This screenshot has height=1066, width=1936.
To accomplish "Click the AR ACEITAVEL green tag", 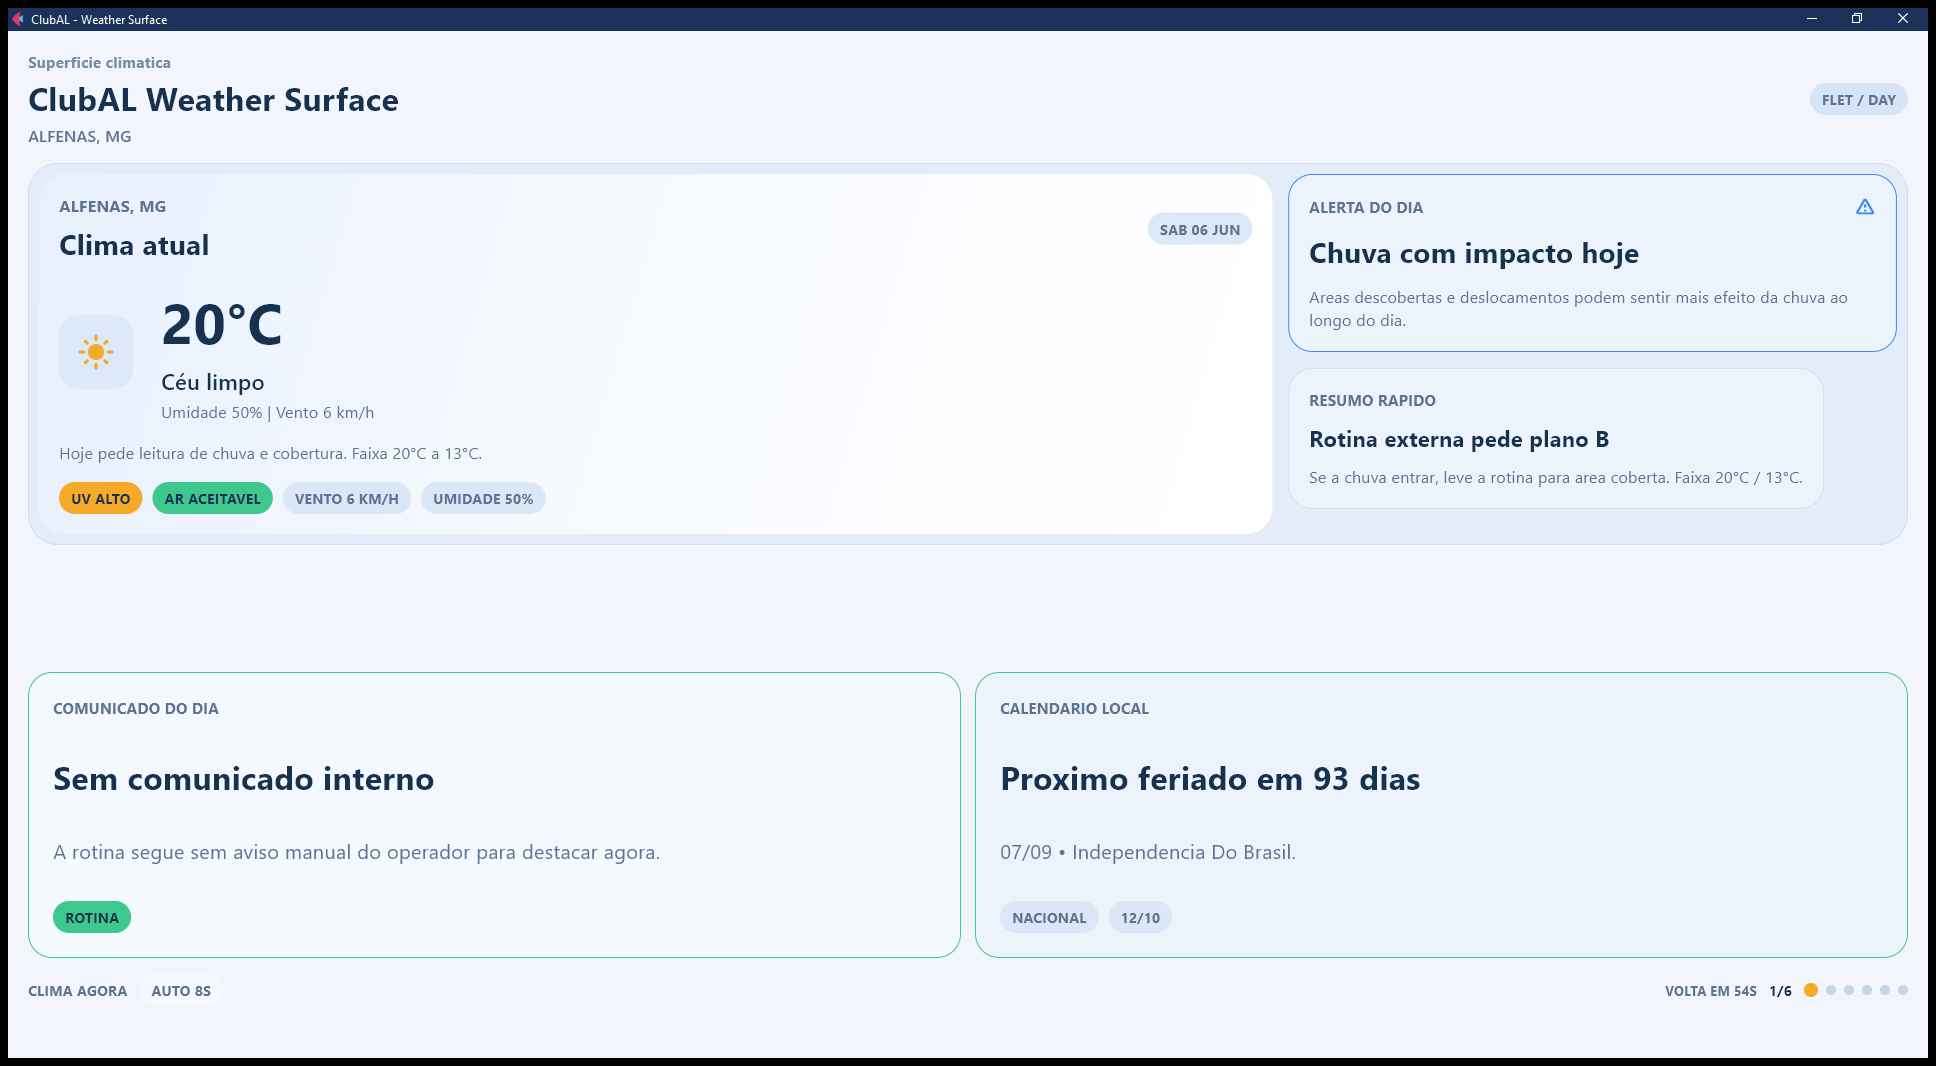I will (212, 499).
